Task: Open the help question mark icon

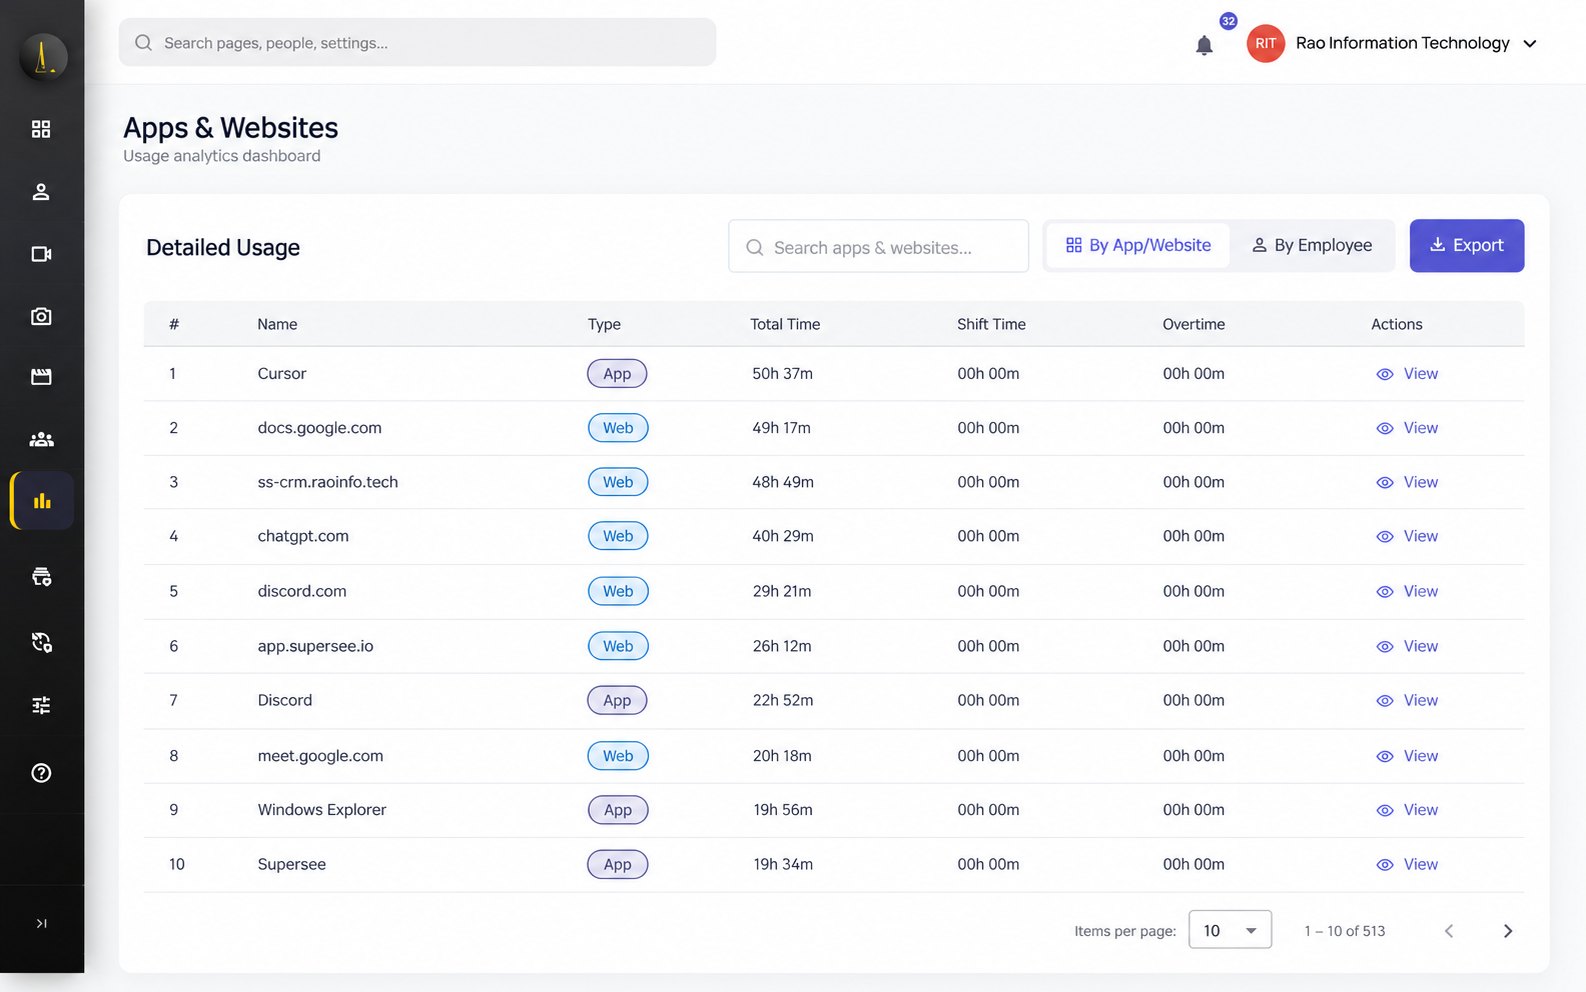Action: pos(41,773)
